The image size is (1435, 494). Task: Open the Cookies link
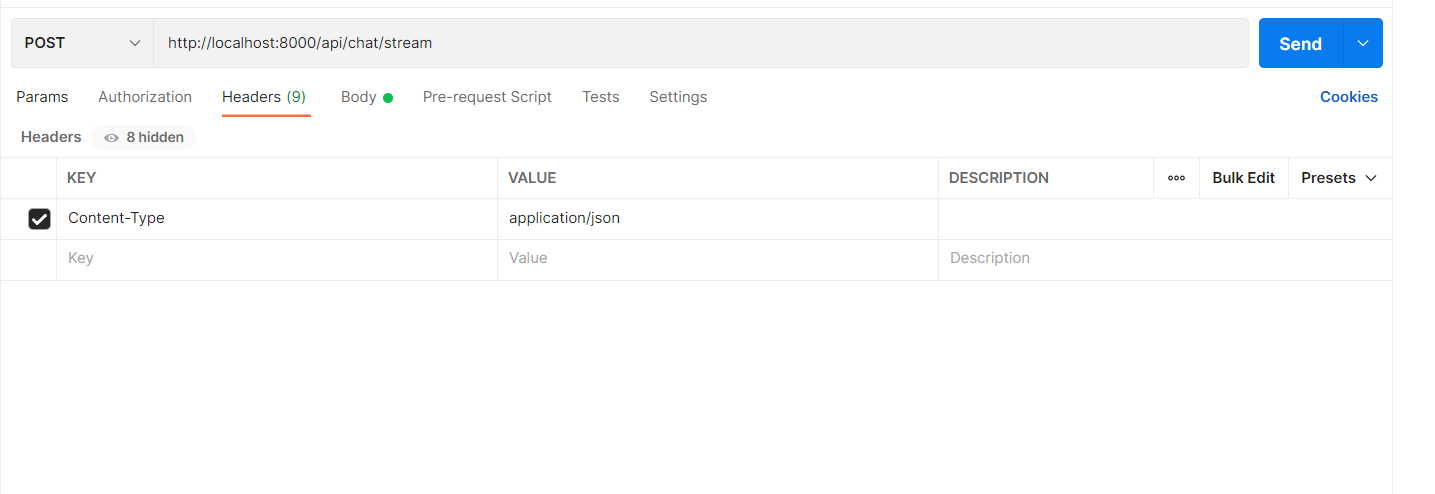coord(1348,97)
